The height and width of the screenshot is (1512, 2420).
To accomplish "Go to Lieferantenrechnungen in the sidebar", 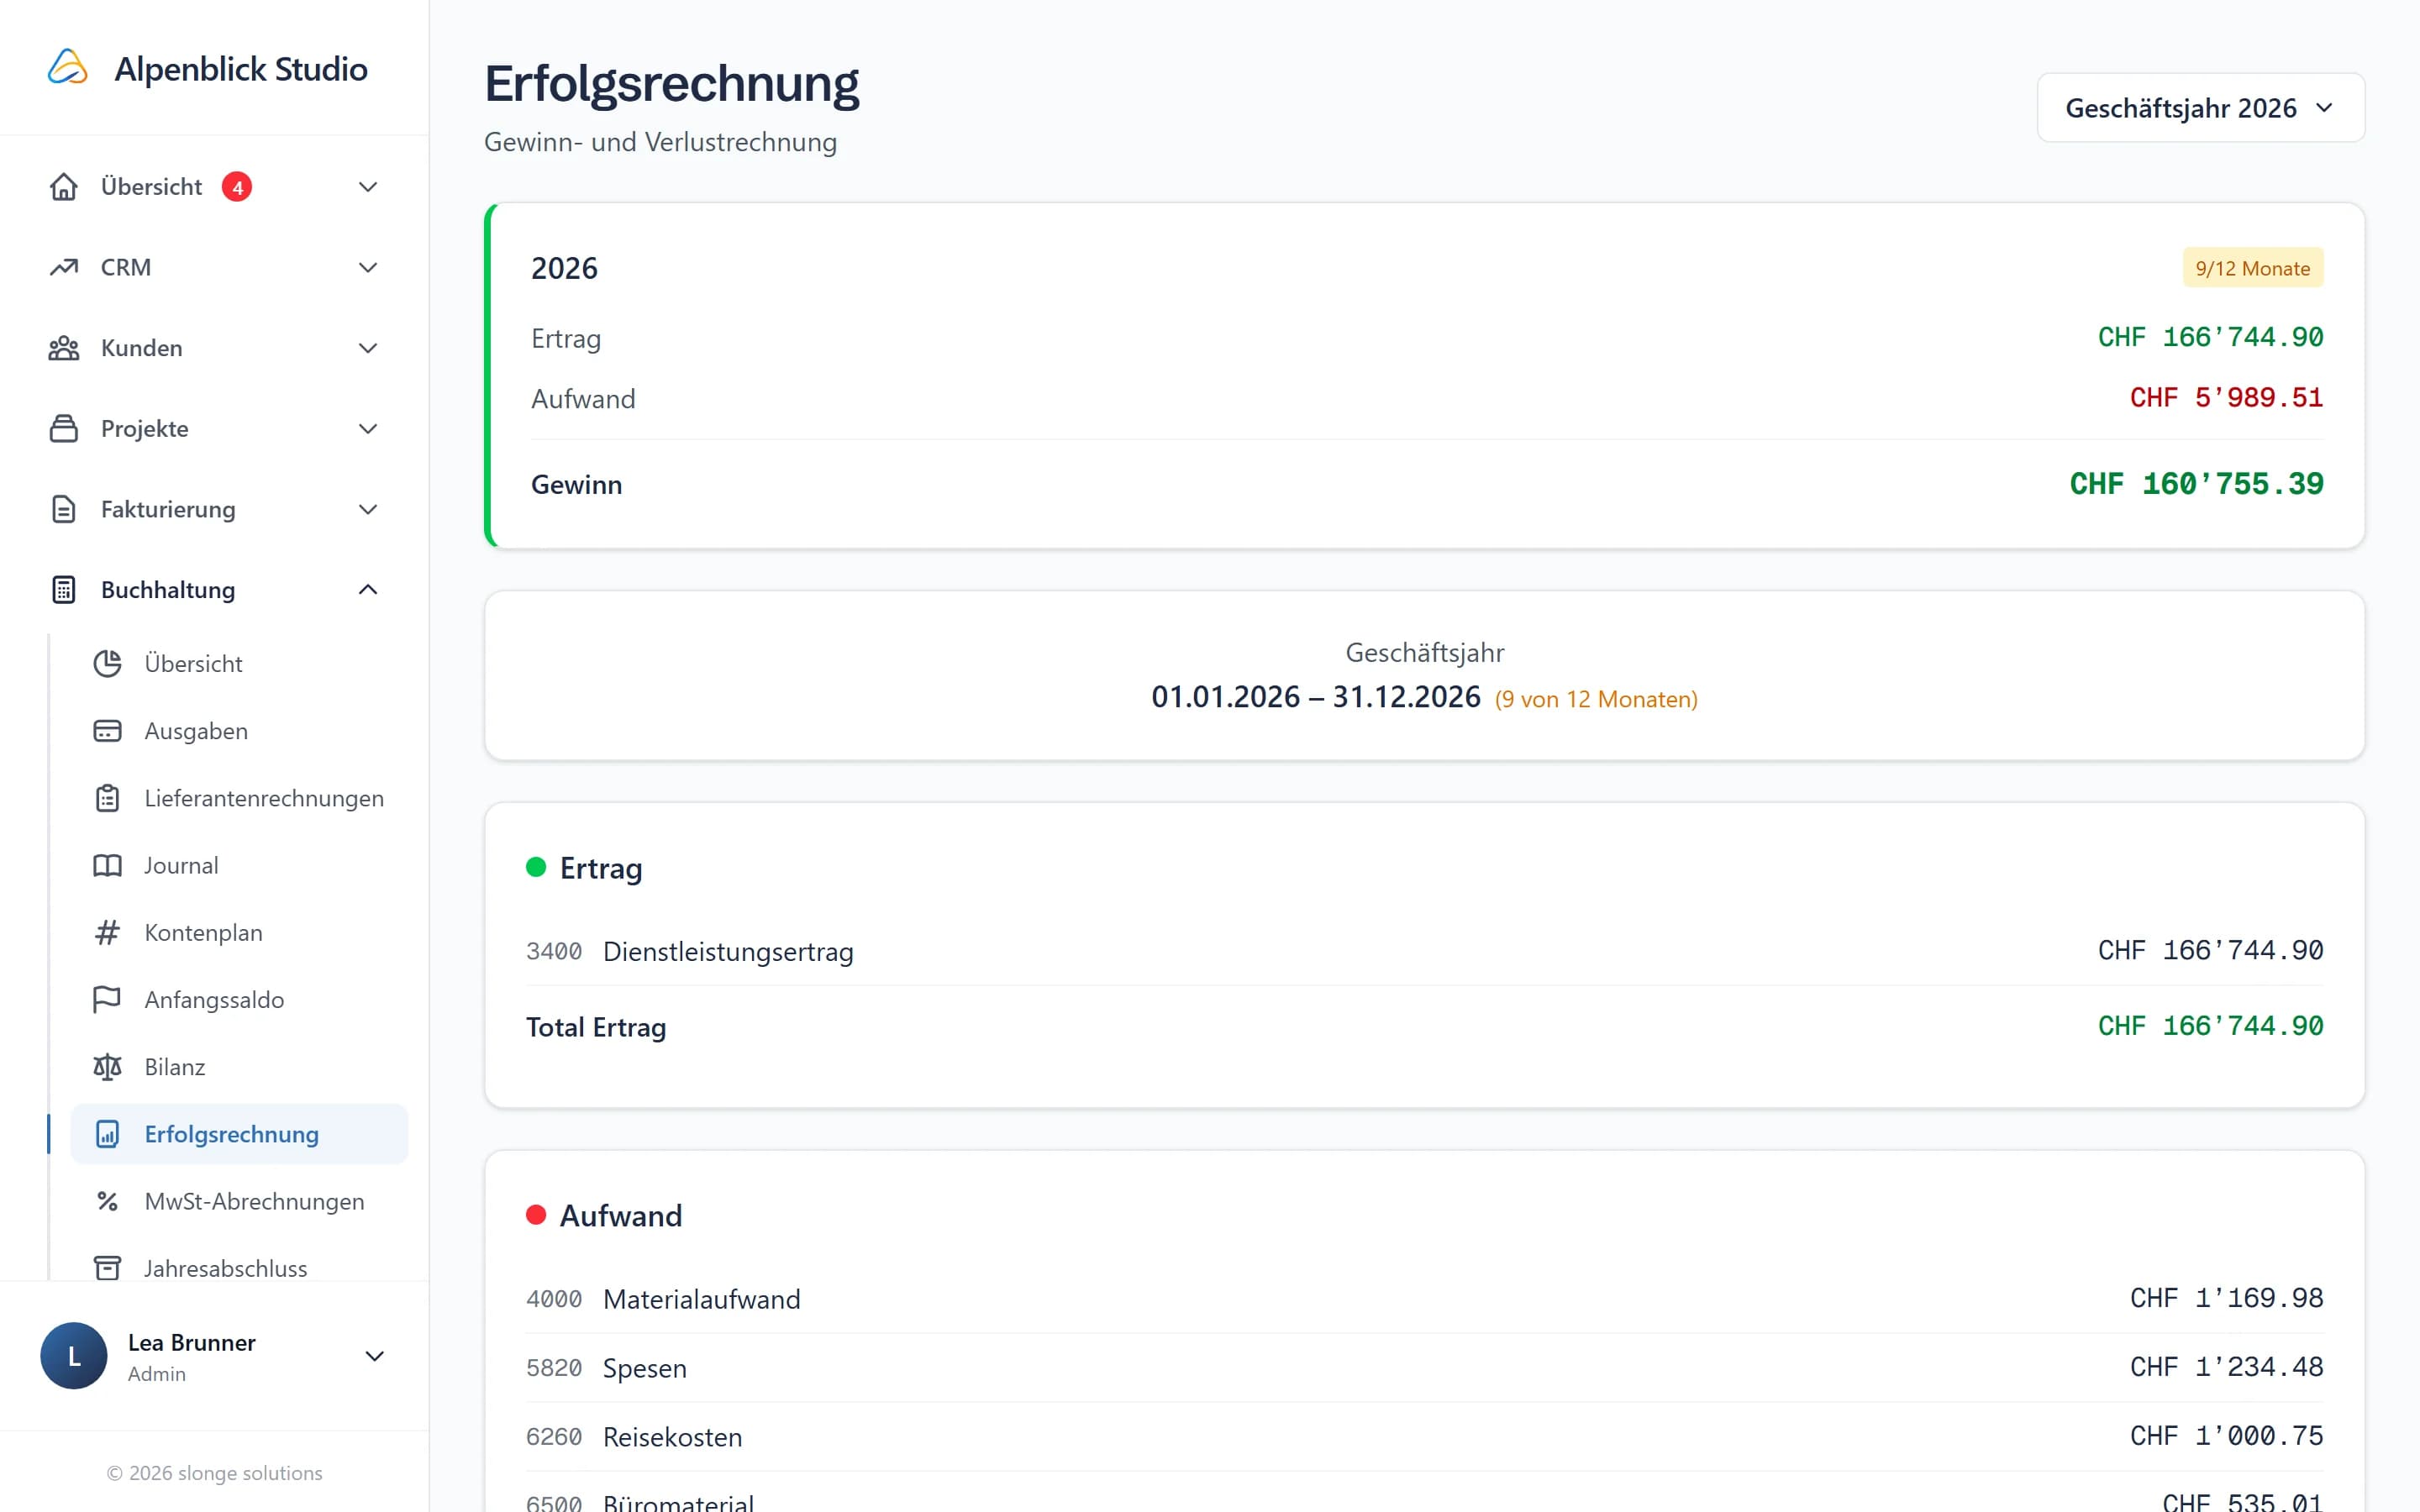I will point(239,798).
